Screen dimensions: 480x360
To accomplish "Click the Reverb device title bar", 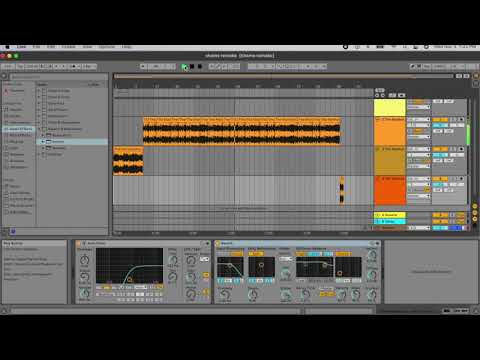I will [297, 243].
